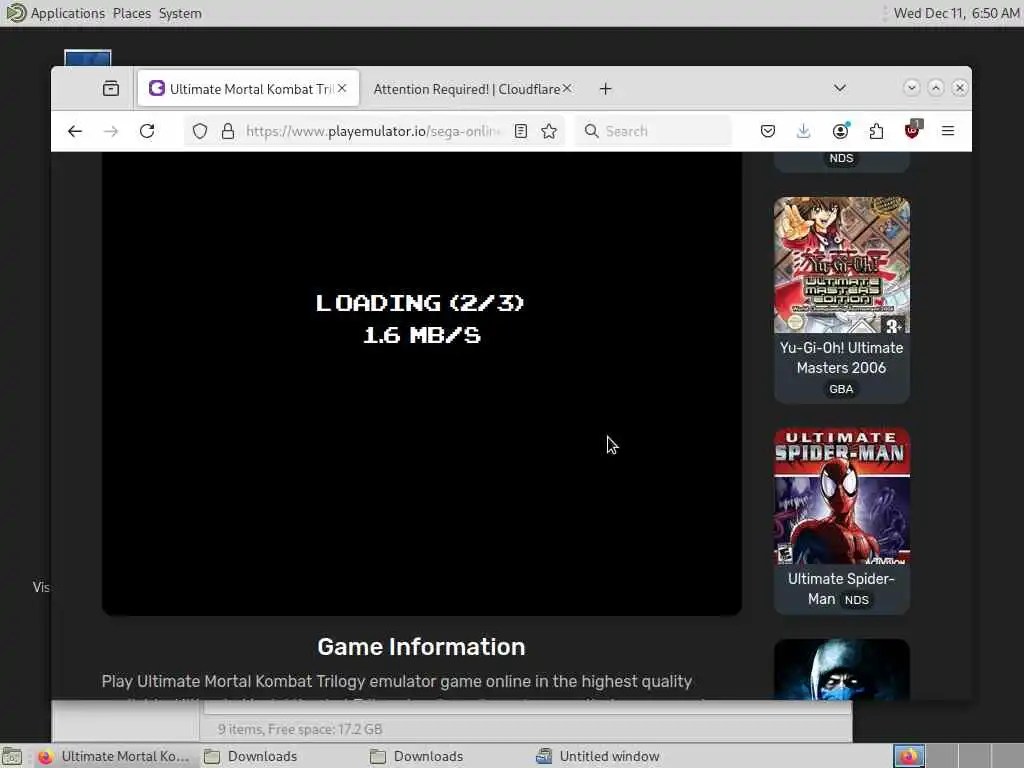
Task: Toggle reader view icon in address bar
Action: [x=520, y=131]
